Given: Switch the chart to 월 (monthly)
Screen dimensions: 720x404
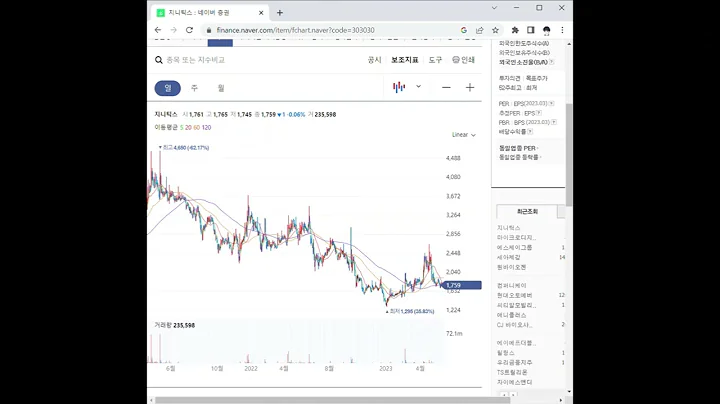Looking at the screenshot, I should pos(221,88).
